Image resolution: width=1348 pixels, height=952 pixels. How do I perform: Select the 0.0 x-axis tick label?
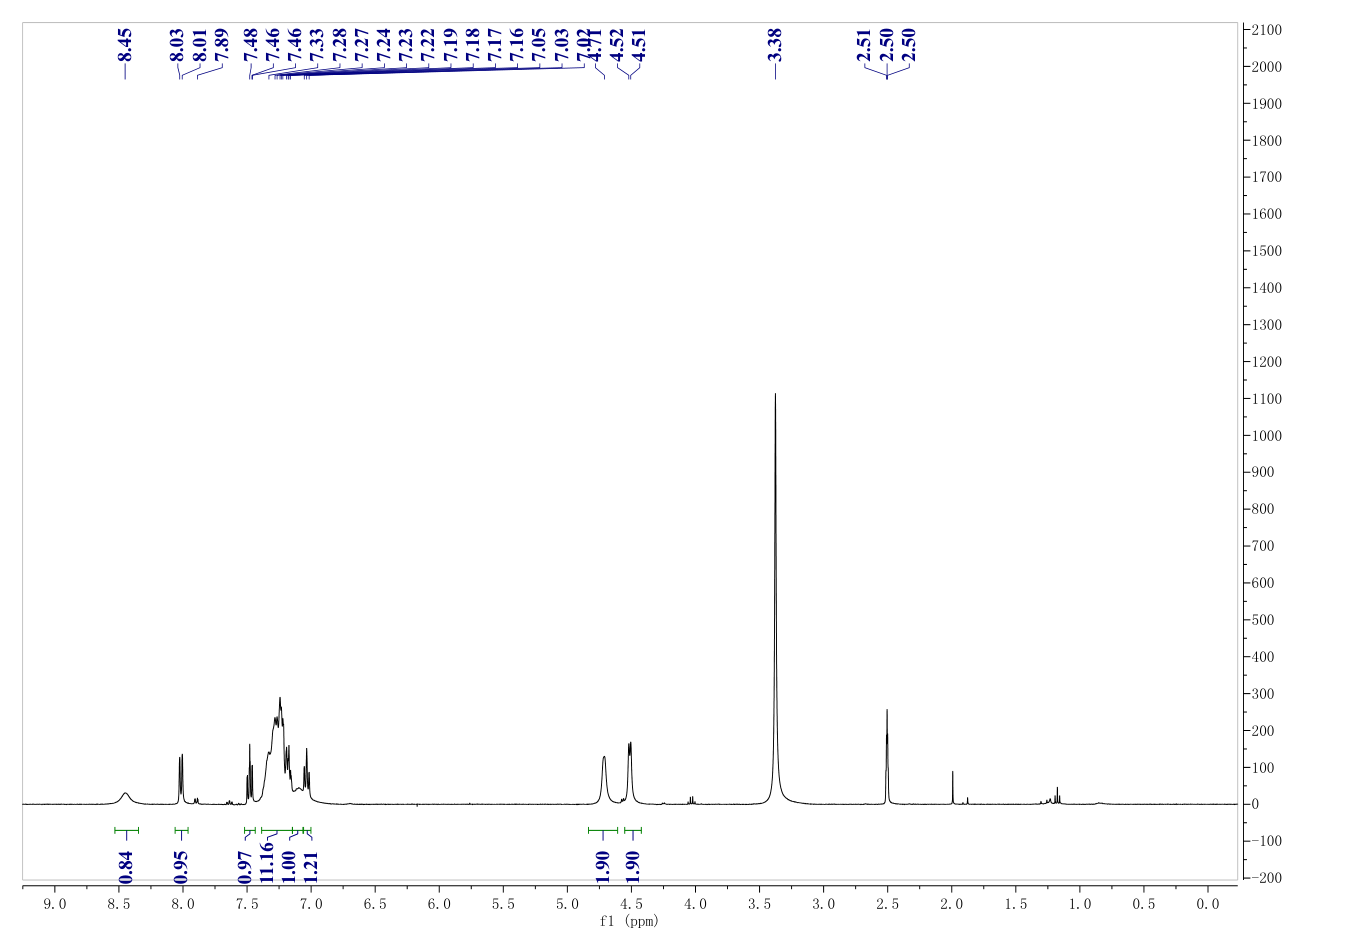1207,904
